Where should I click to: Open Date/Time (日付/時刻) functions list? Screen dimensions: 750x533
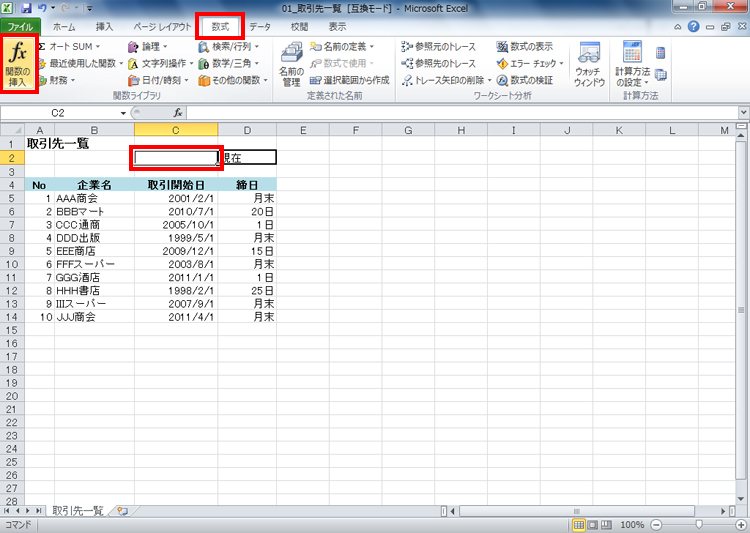159,80
